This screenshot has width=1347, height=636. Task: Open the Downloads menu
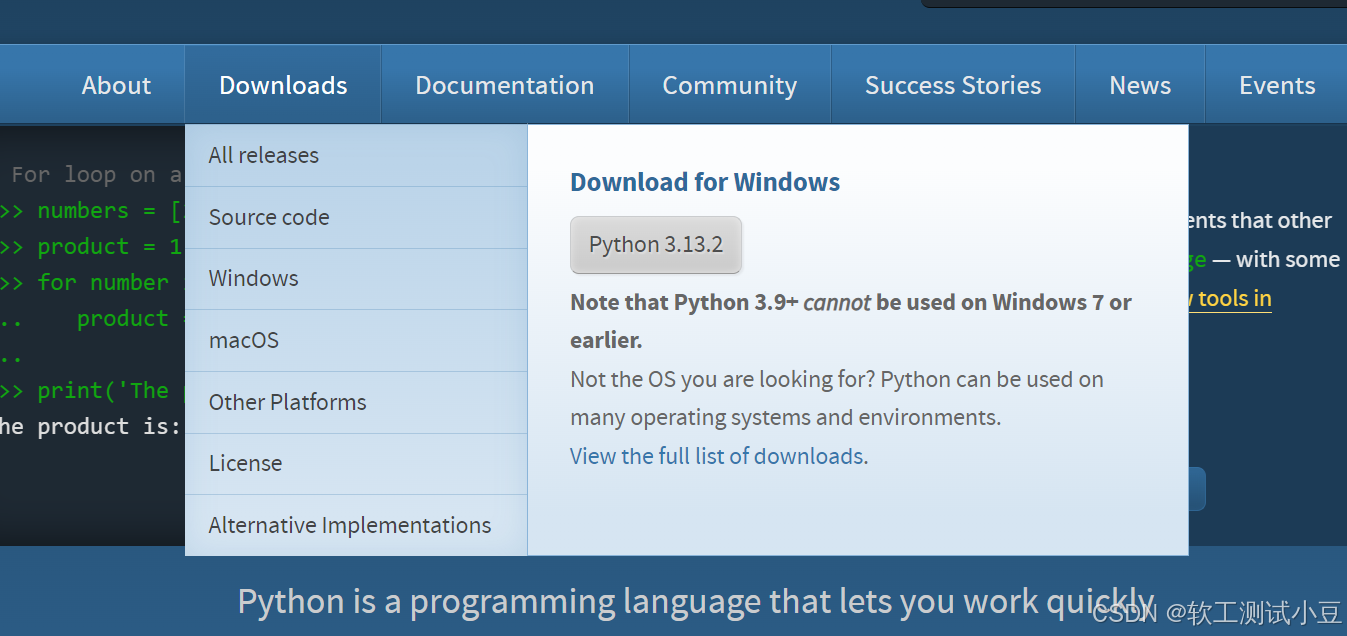click(283, 85)
